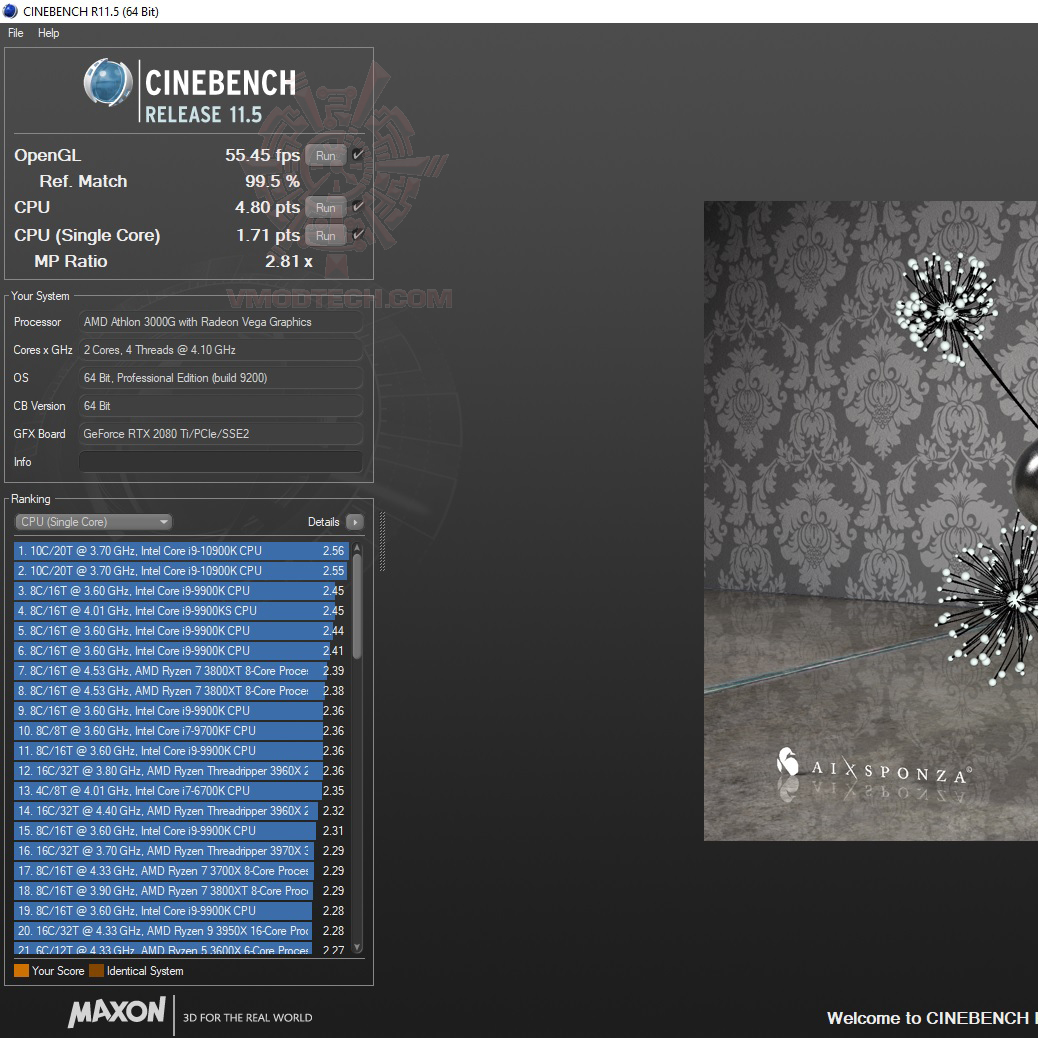Select ranking row 4 i9-9900KS CPU
This screenshot has width=1038, height=1038.
[x=181, y=610]
